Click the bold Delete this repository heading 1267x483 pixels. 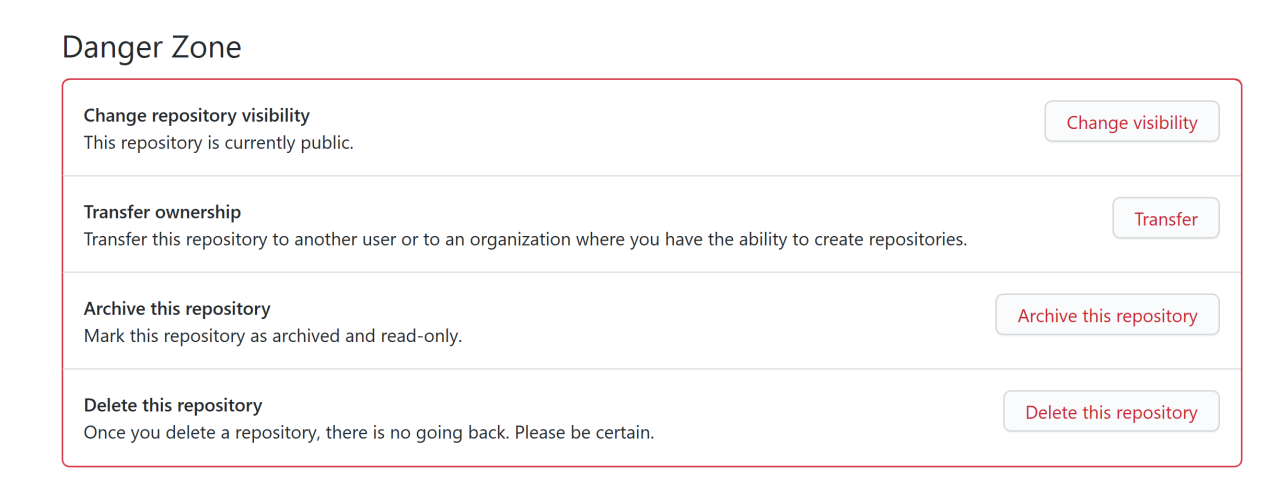click(x=172, y=405)
